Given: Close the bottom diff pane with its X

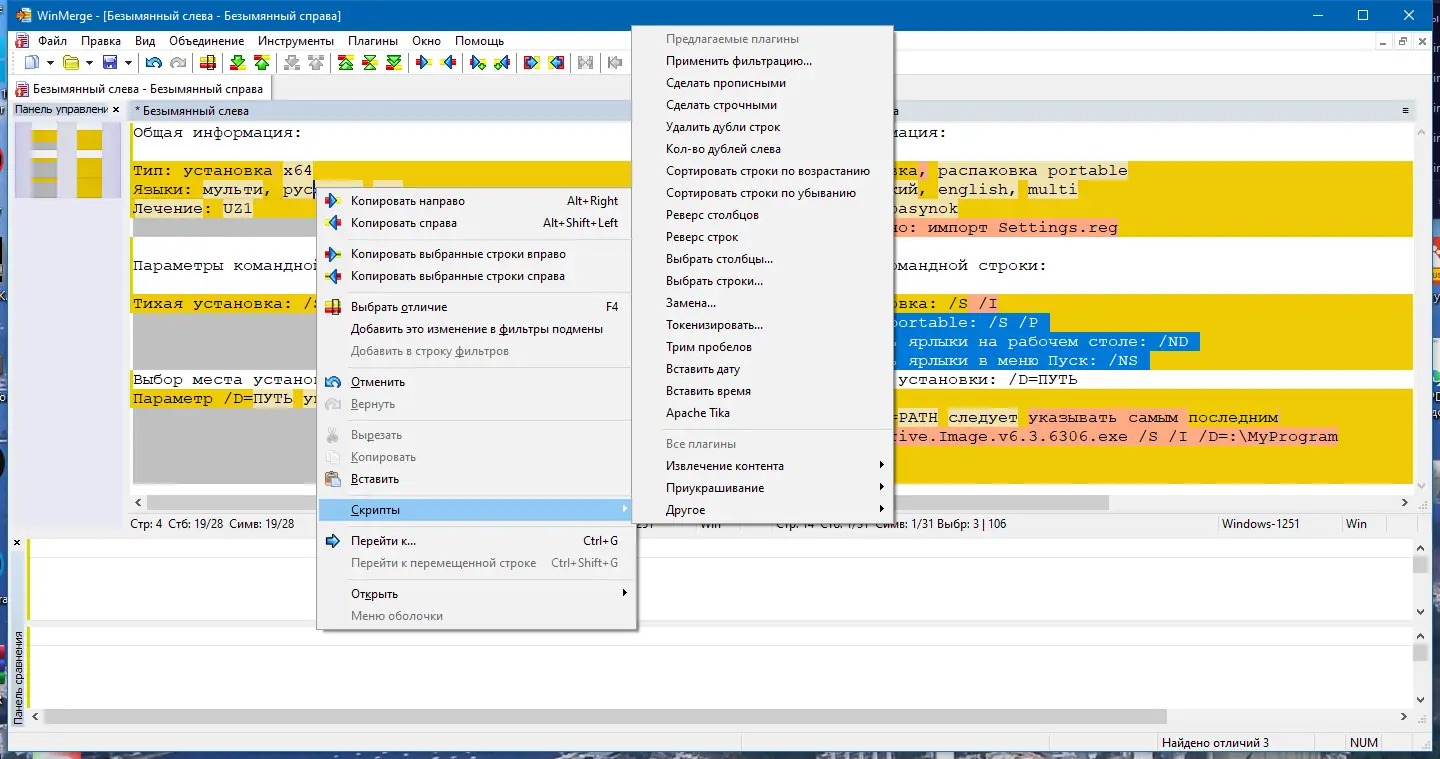Looking at the screenshot, I should 17,543.
